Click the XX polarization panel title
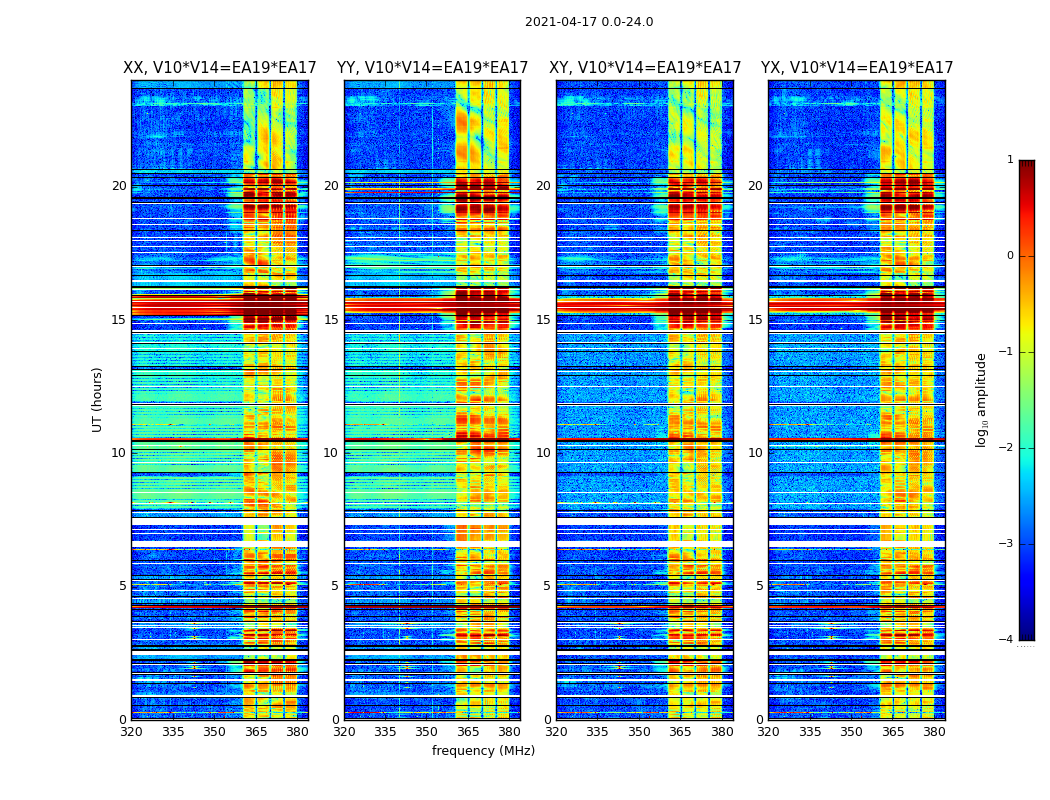This screenshot has height=800, width=1050. (220, 68)
